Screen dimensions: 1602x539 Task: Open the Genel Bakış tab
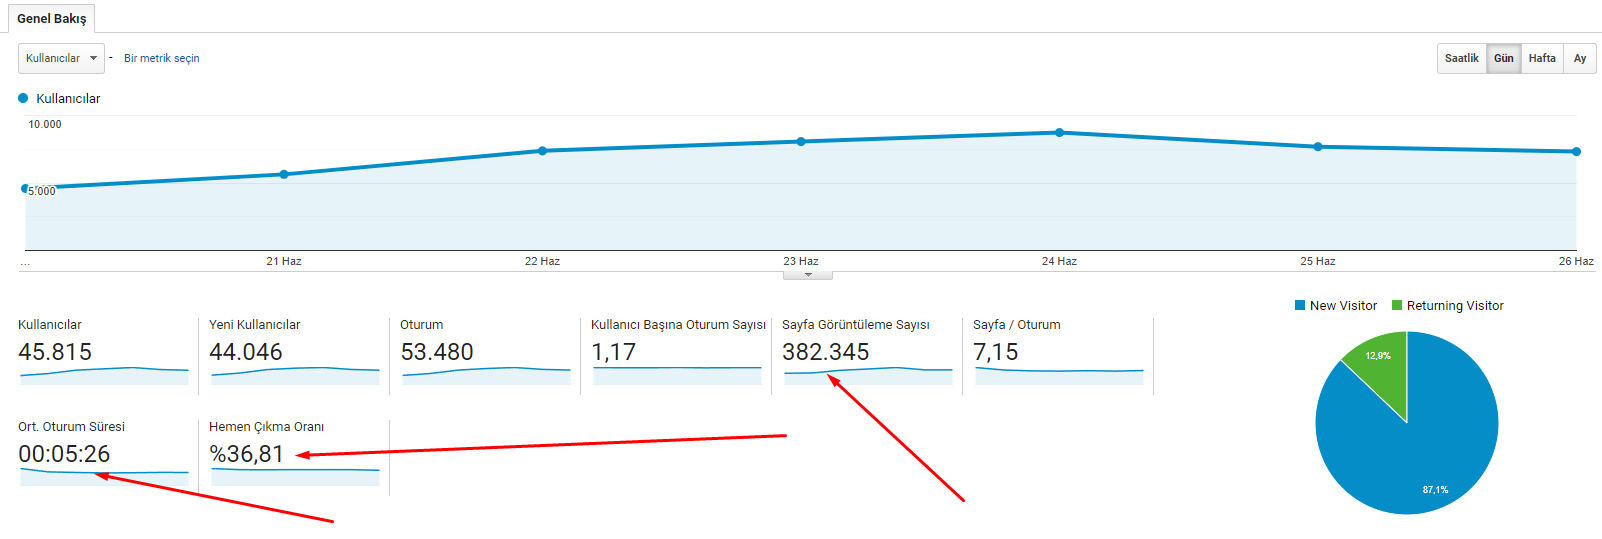click(52, 18)
